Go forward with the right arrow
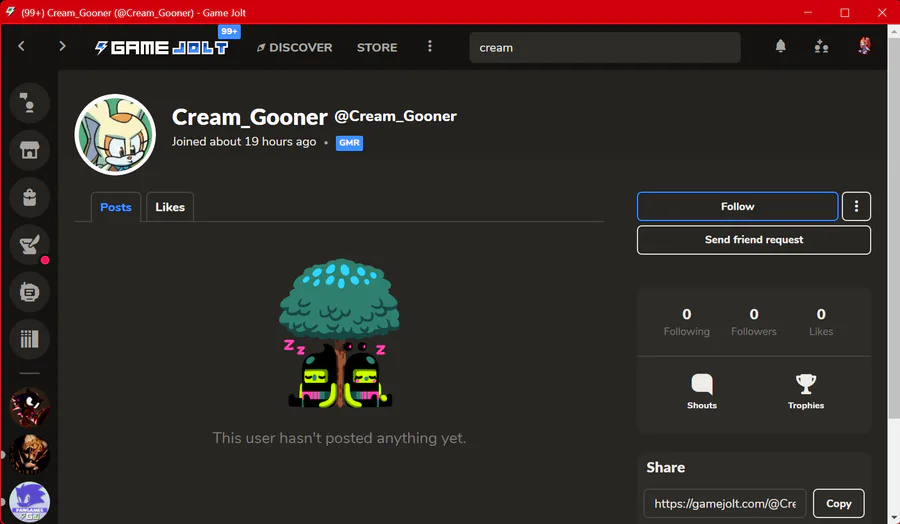900x524 pixels. [62, 46]
